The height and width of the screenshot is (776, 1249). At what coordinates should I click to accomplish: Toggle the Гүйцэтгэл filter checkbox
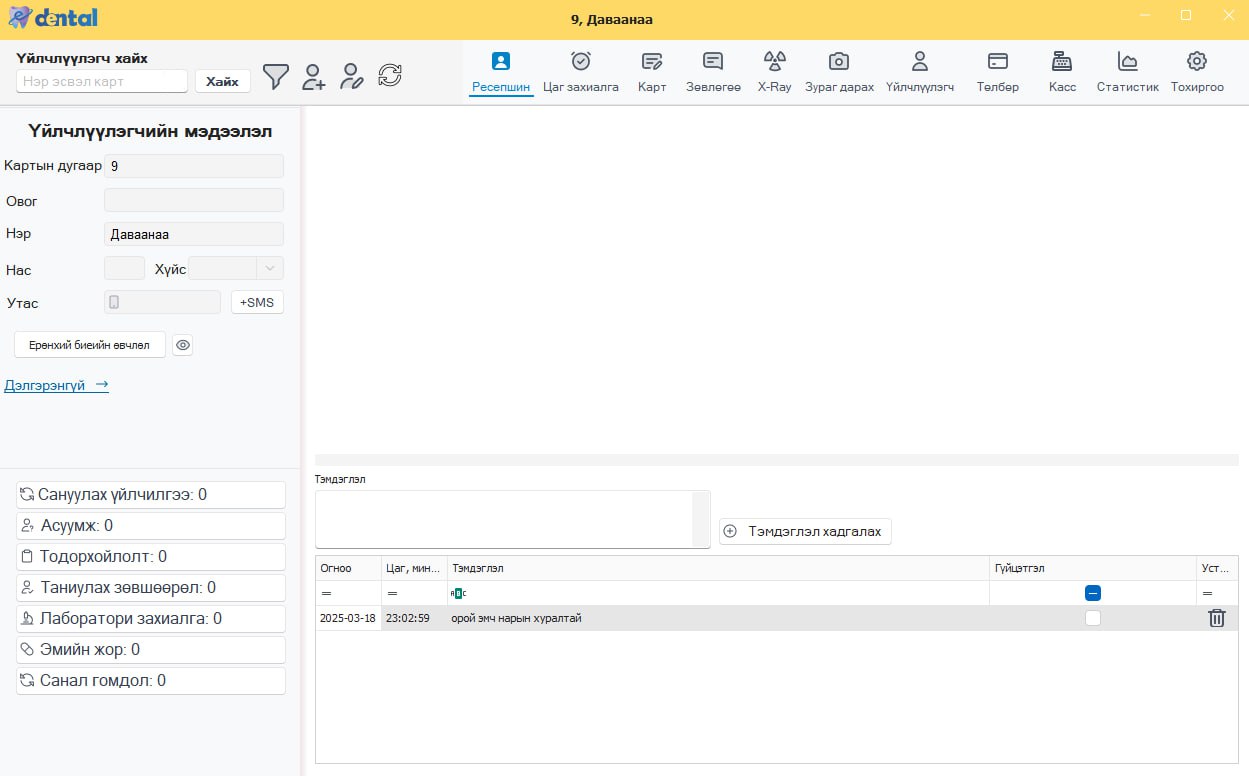point(1093,593)
